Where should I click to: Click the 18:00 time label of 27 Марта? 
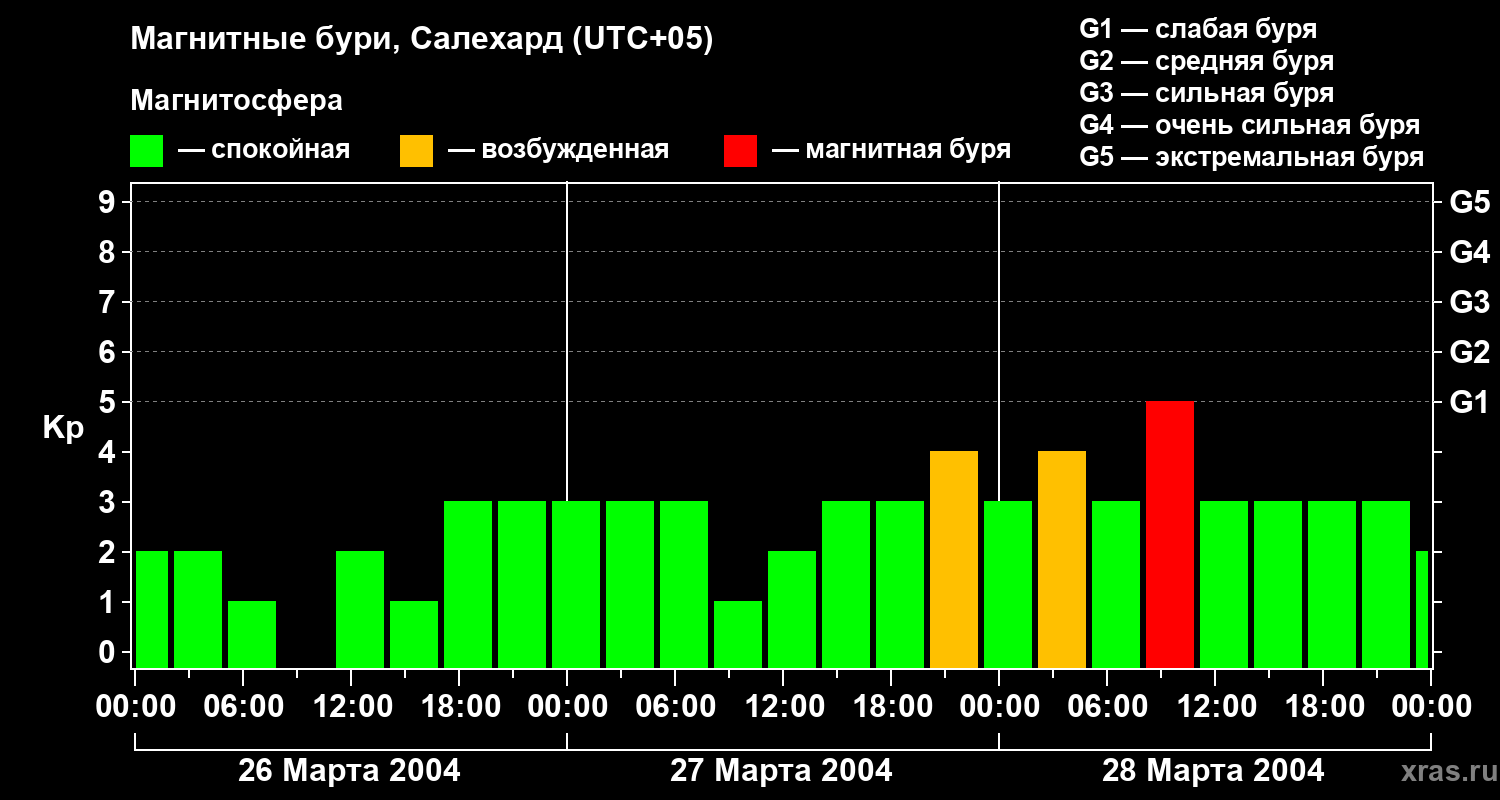891,706
